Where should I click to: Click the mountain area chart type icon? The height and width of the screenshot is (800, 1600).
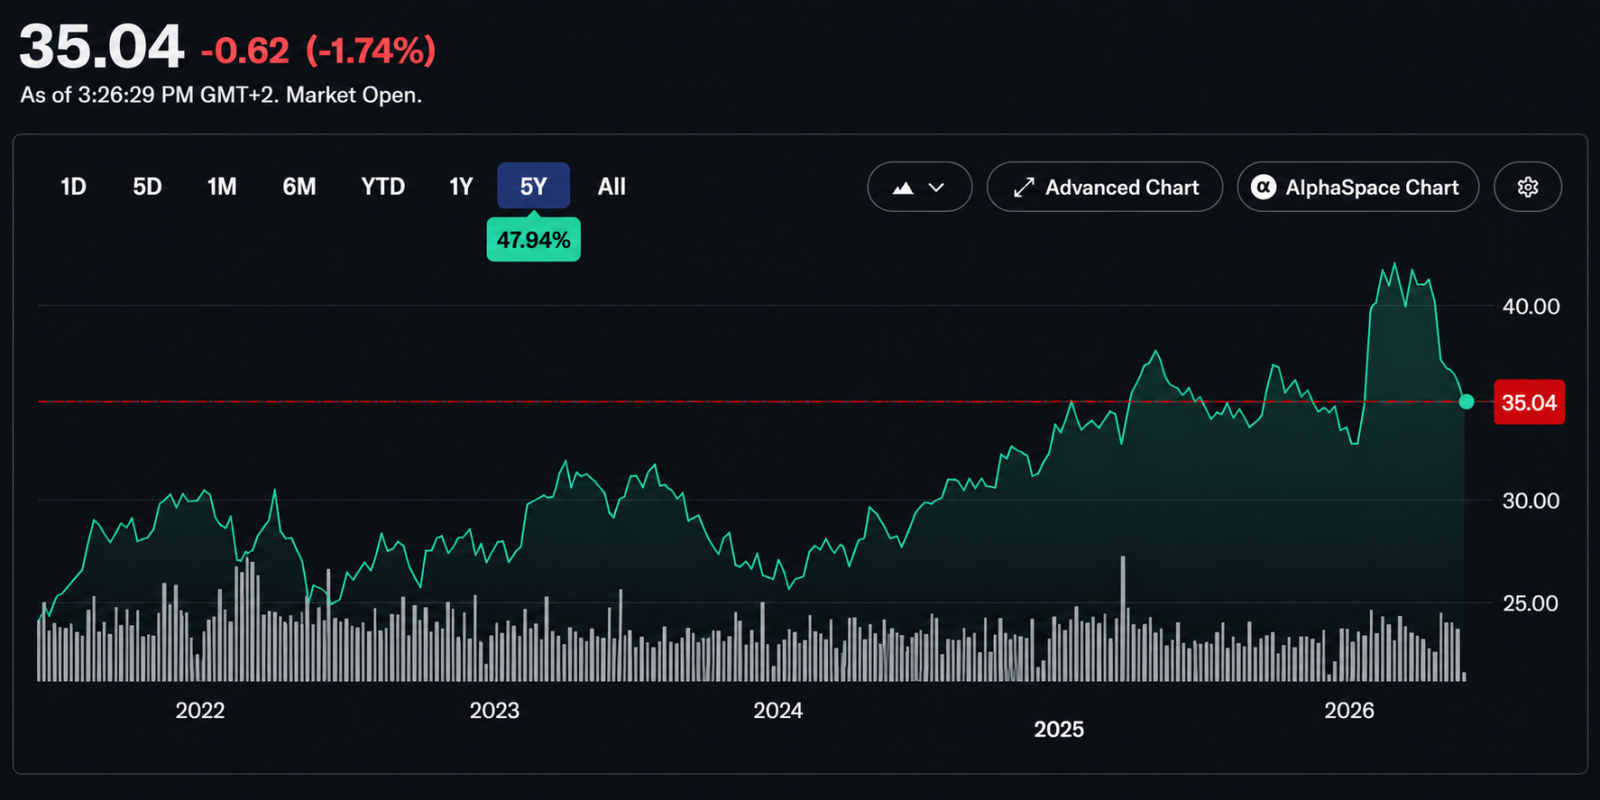(903, 187)
